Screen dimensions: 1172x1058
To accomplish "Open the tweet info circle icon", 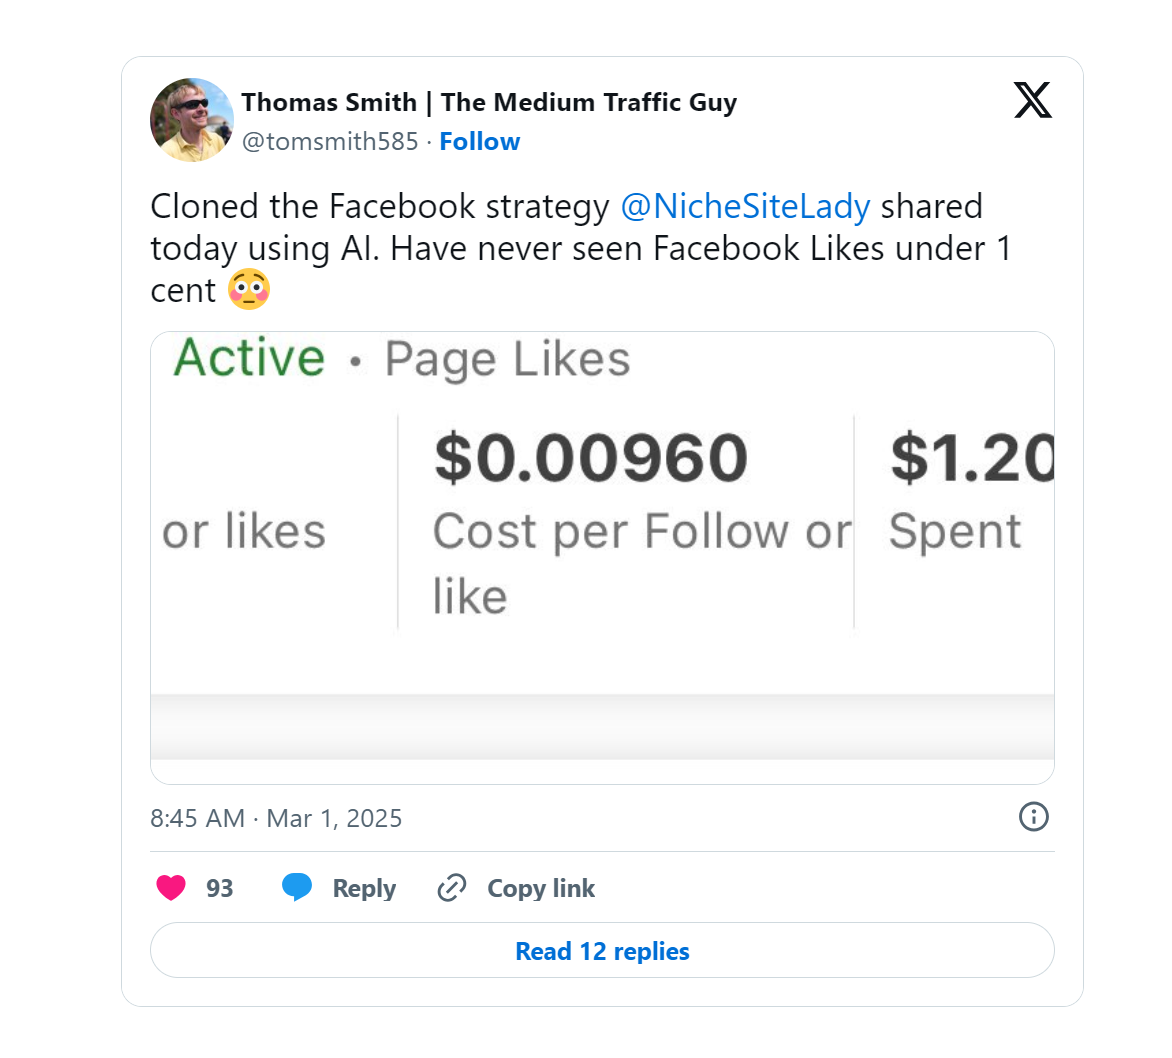I will pos(1033,817).
